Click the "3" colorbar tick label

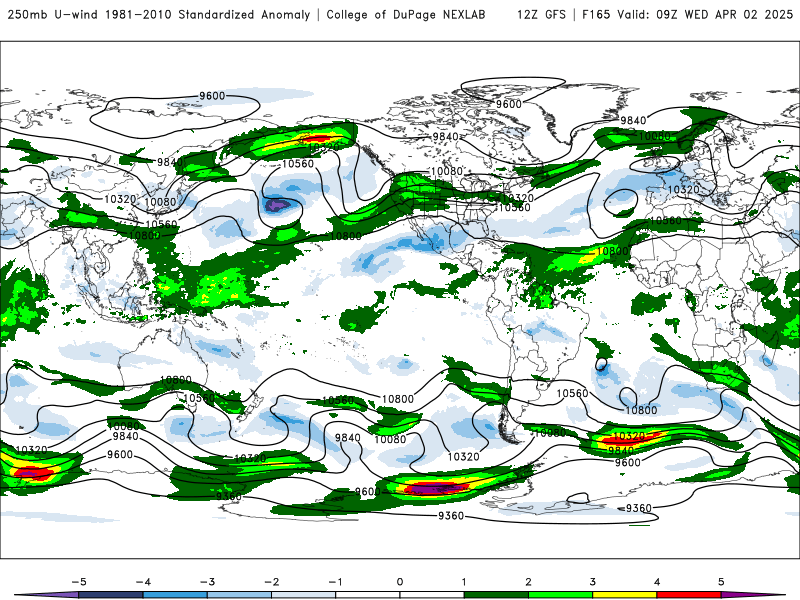pos(592,582)
